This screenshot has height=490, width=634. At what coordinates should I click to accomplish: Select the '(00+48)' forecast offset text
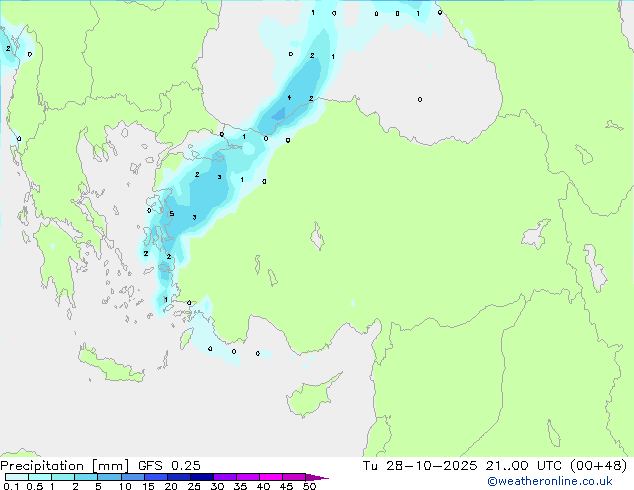pyautogui.click(x=598, y=466)
